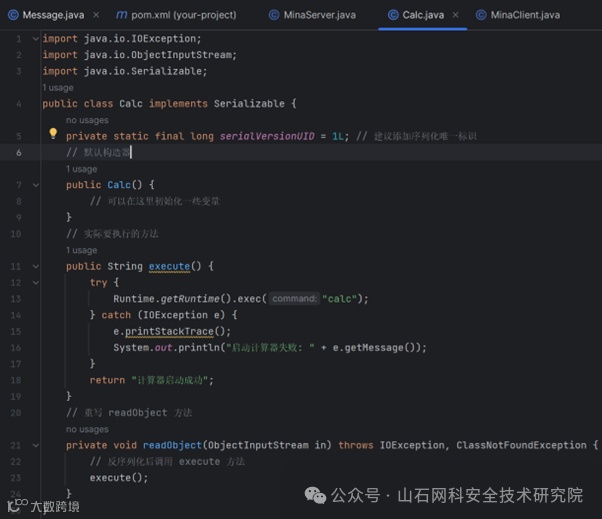Image resolution: width=602 pixels, height=519 pixels.
Task: Click the Message.java class icon
Action: pos(13,15)
